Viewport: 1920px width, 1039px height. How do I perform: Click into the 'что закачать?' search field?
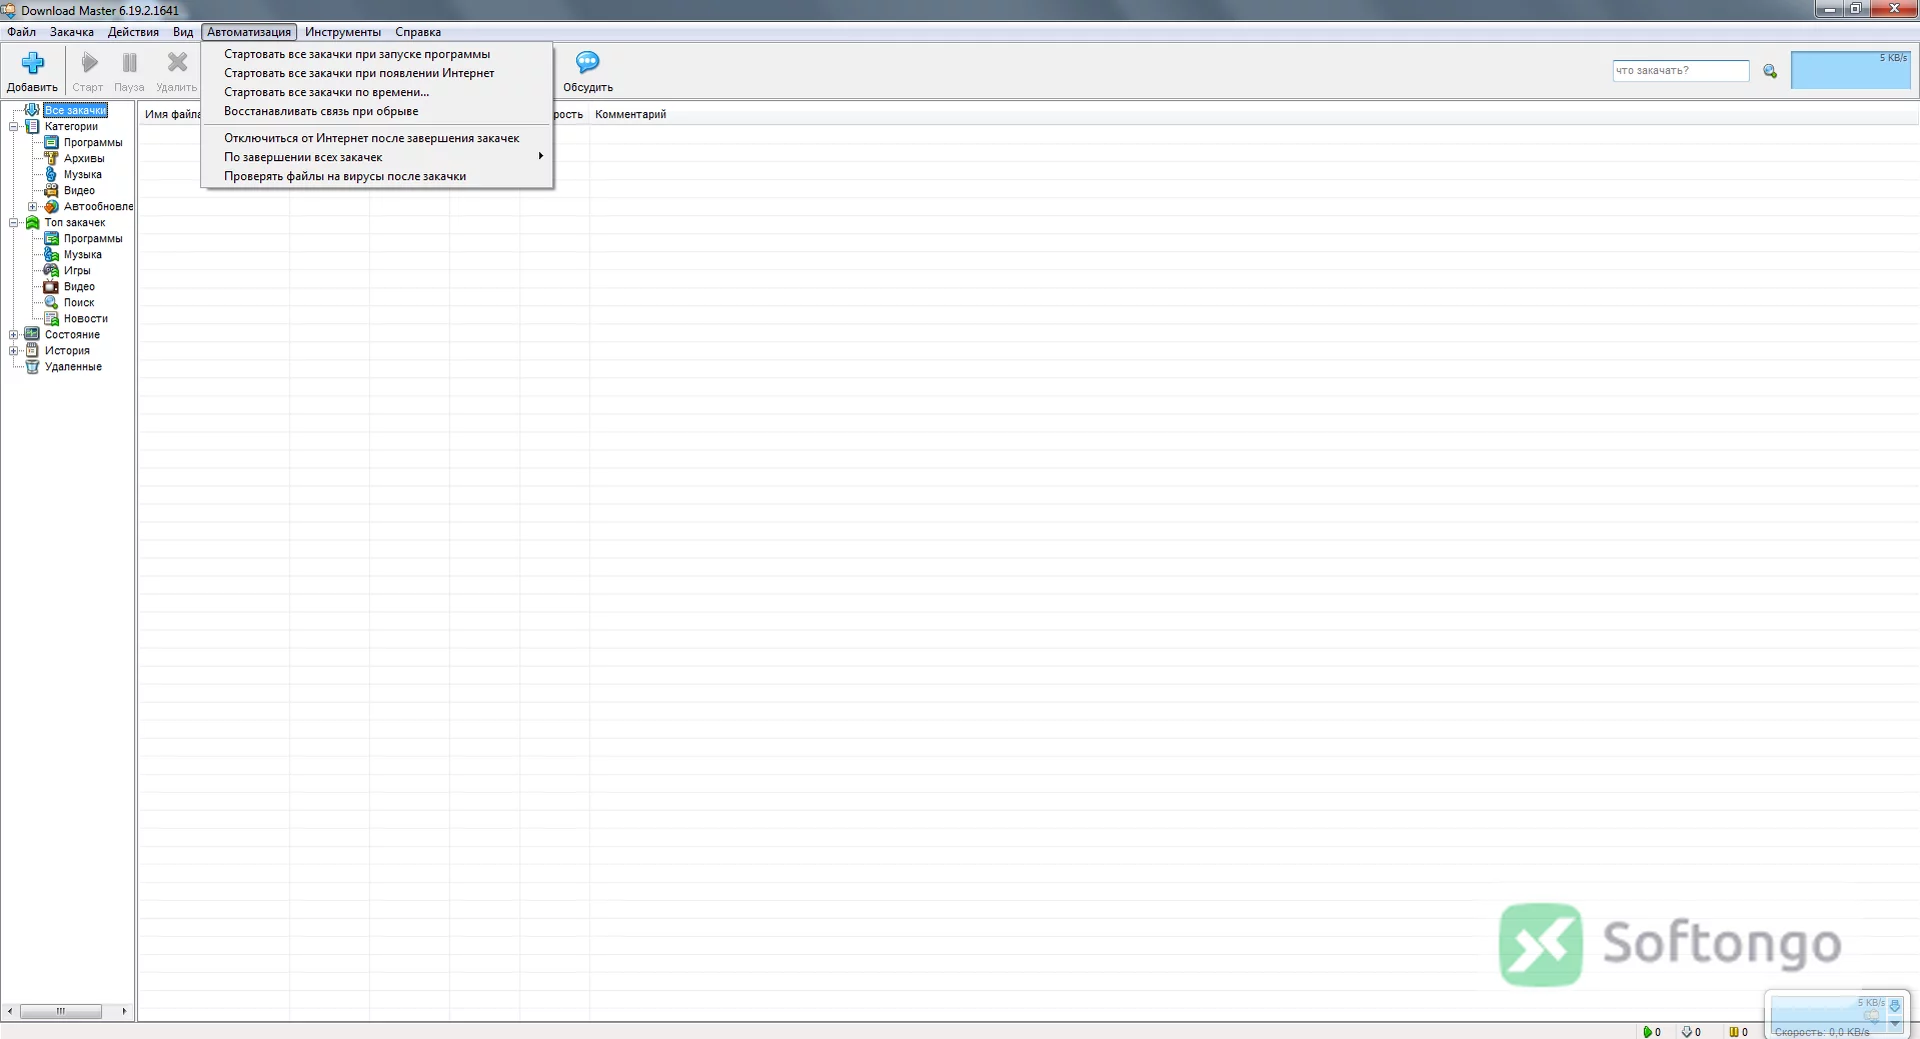1680,71
